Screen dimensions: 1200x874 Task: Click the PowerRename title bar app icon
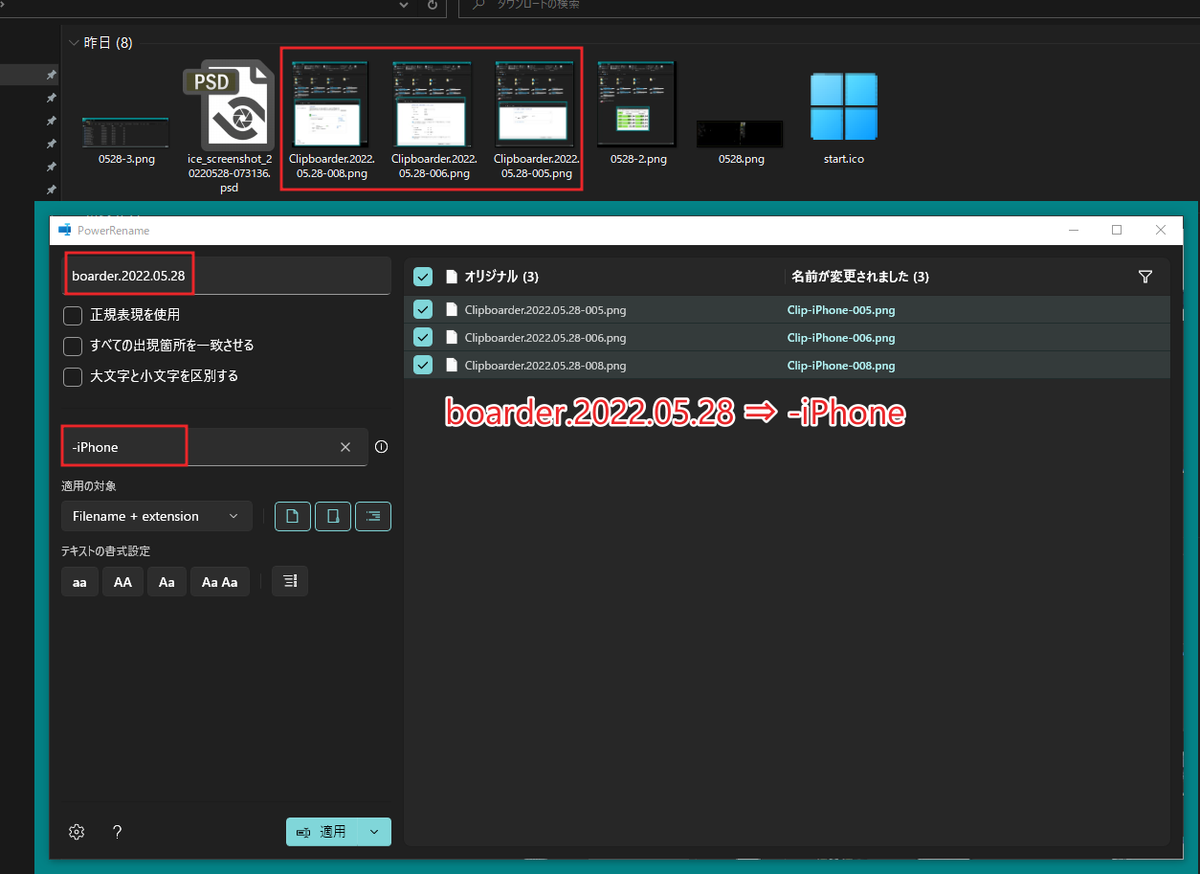click(65, 230)
